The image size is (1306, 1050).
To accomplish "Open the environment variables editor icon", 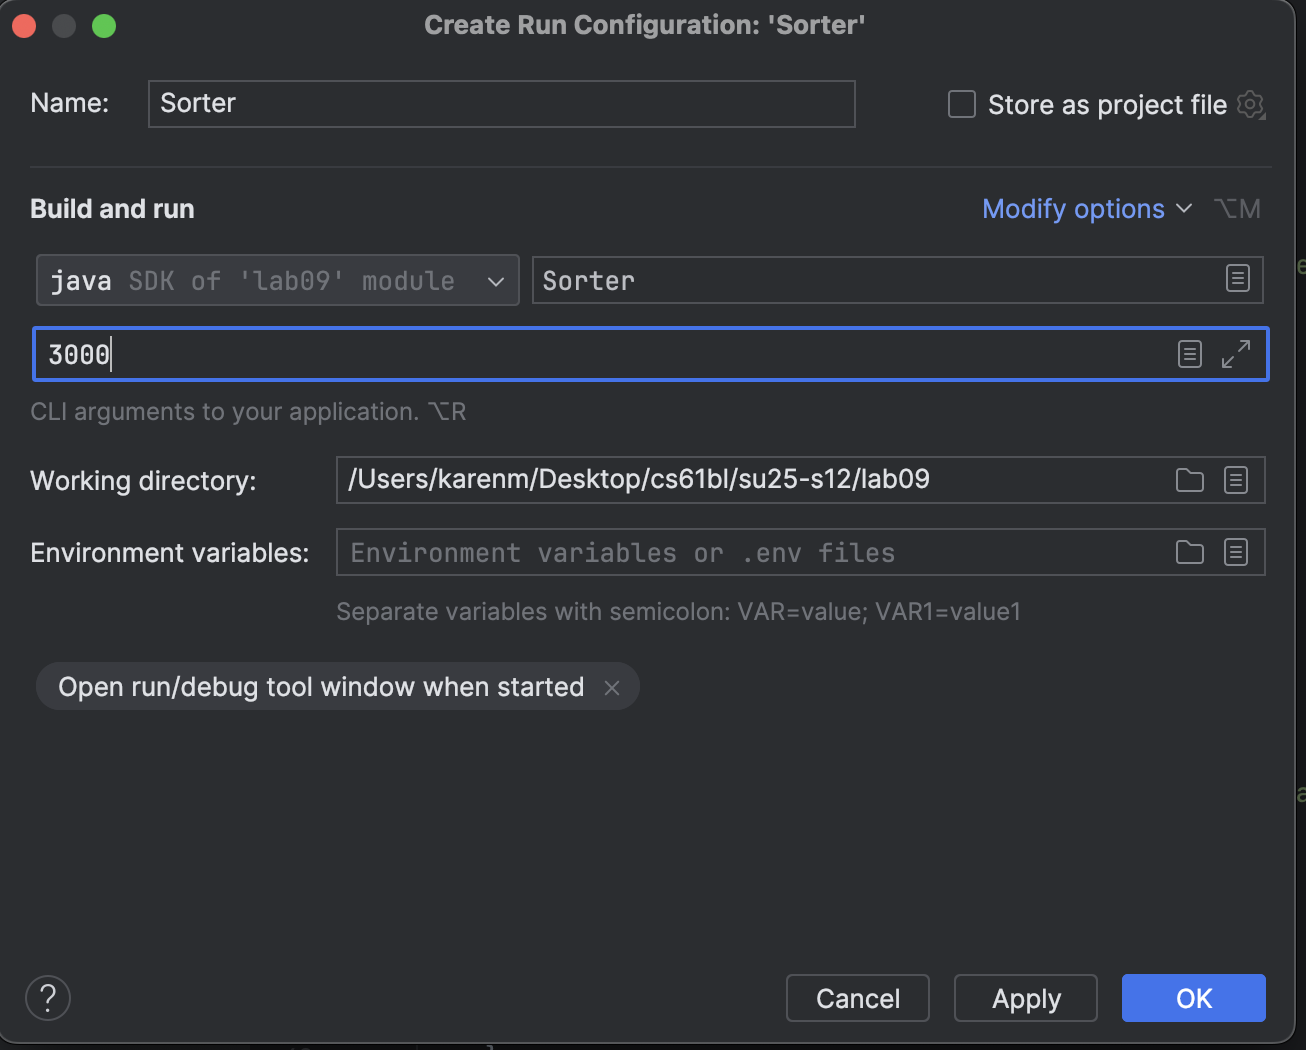I will pyautogui.click(x=1236, y=552).
